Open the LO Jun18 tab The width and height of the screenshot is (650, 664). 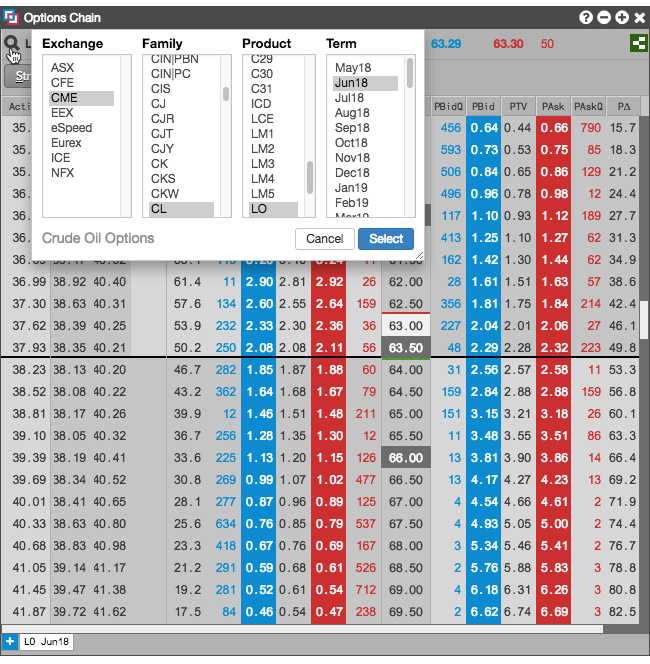[x=46, y=642]
